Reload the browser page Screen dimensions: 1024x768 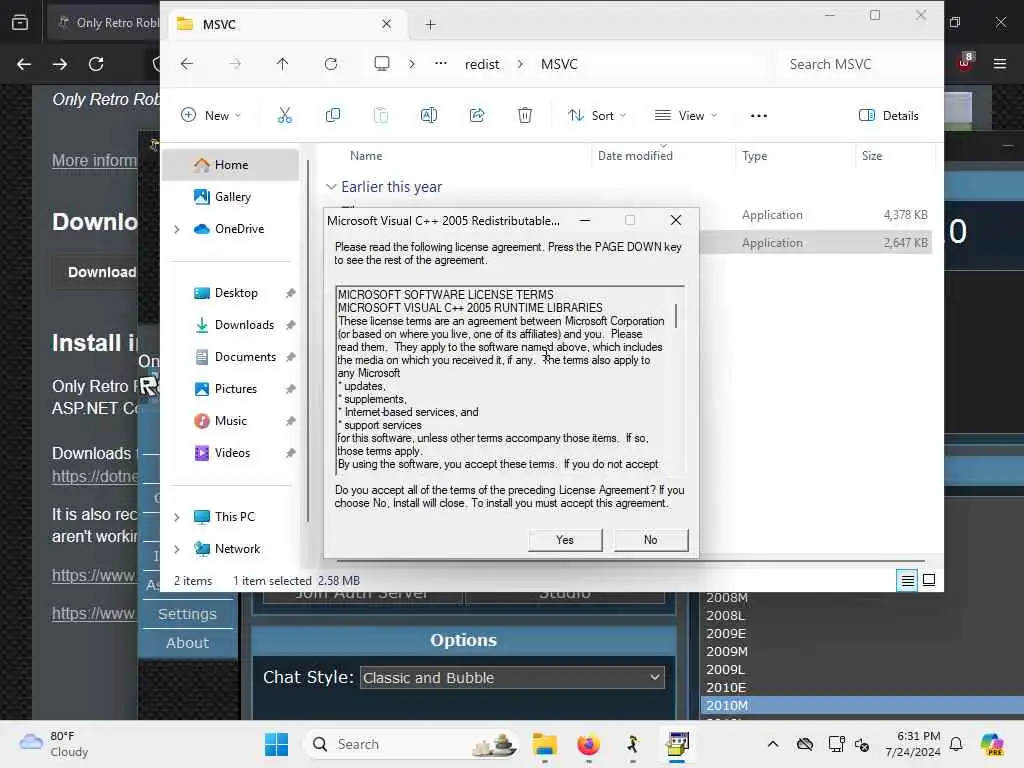(x=96, y=64)
